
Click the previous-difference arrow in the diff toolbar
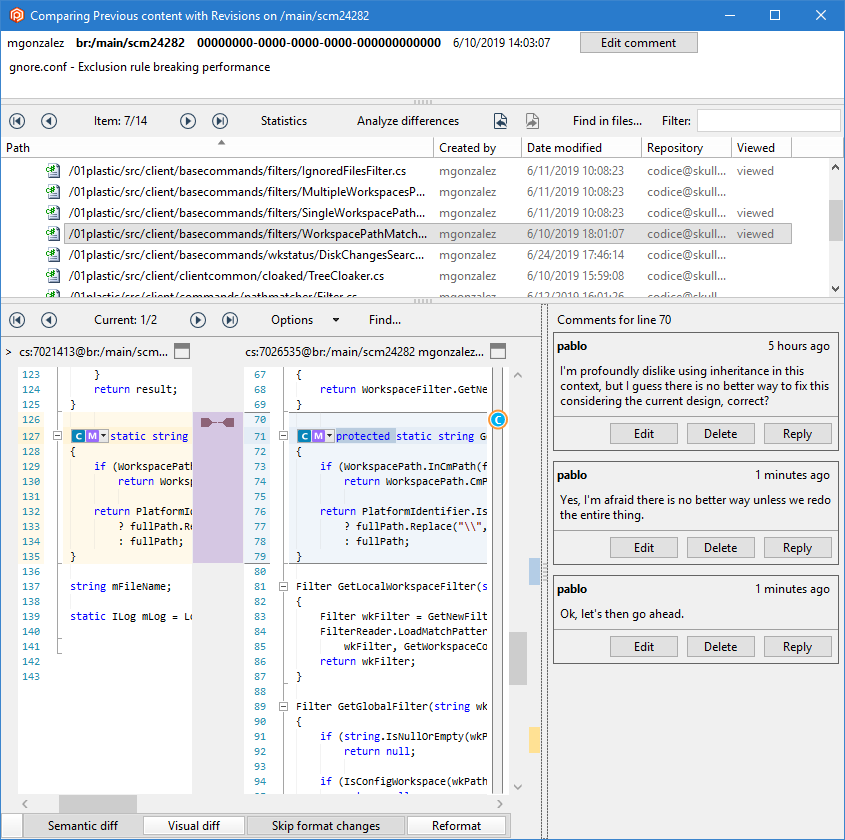point(48,319)
